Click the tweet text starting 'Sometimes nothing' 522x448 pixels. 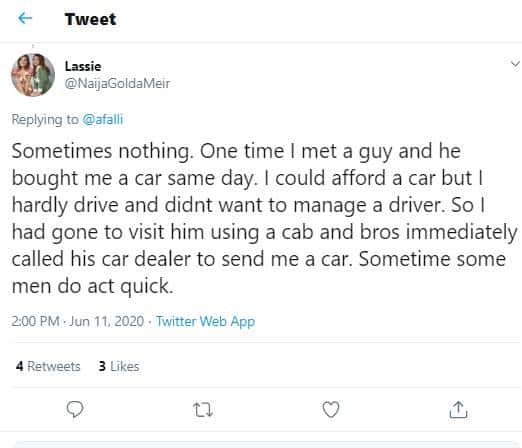click(x=264, y=218)
